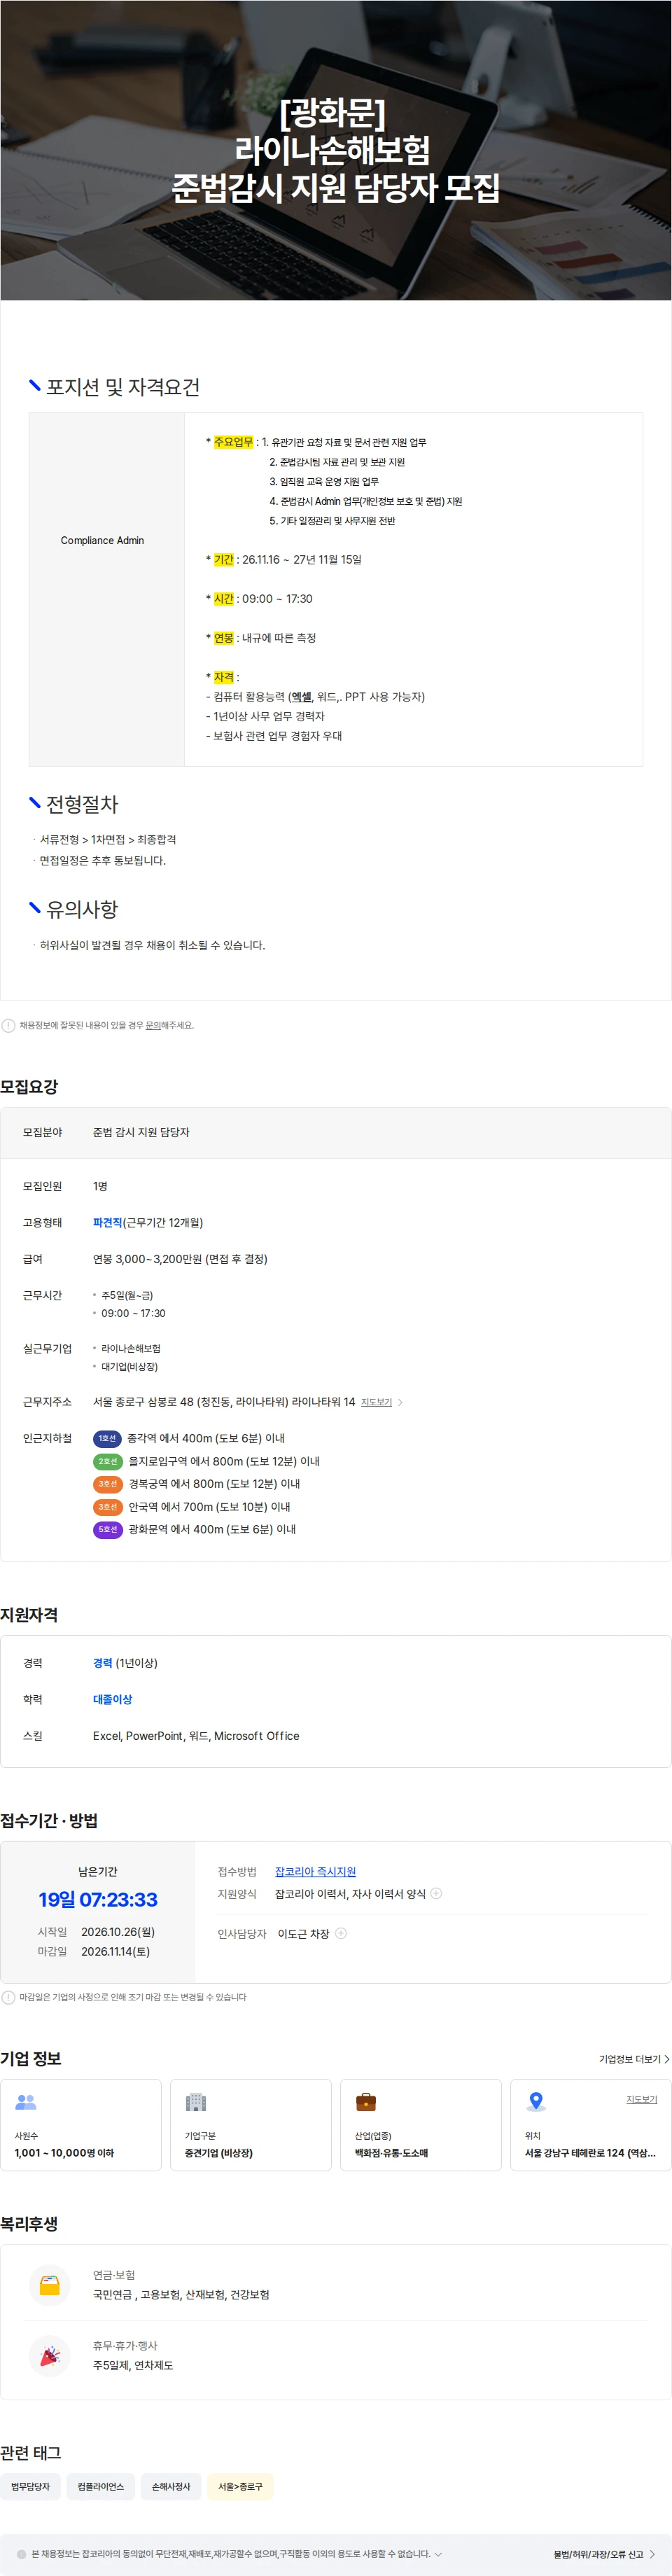
Task: Click the 연금·보험 folder icon
Action: pyautogui.click(x=49, y=2284)
